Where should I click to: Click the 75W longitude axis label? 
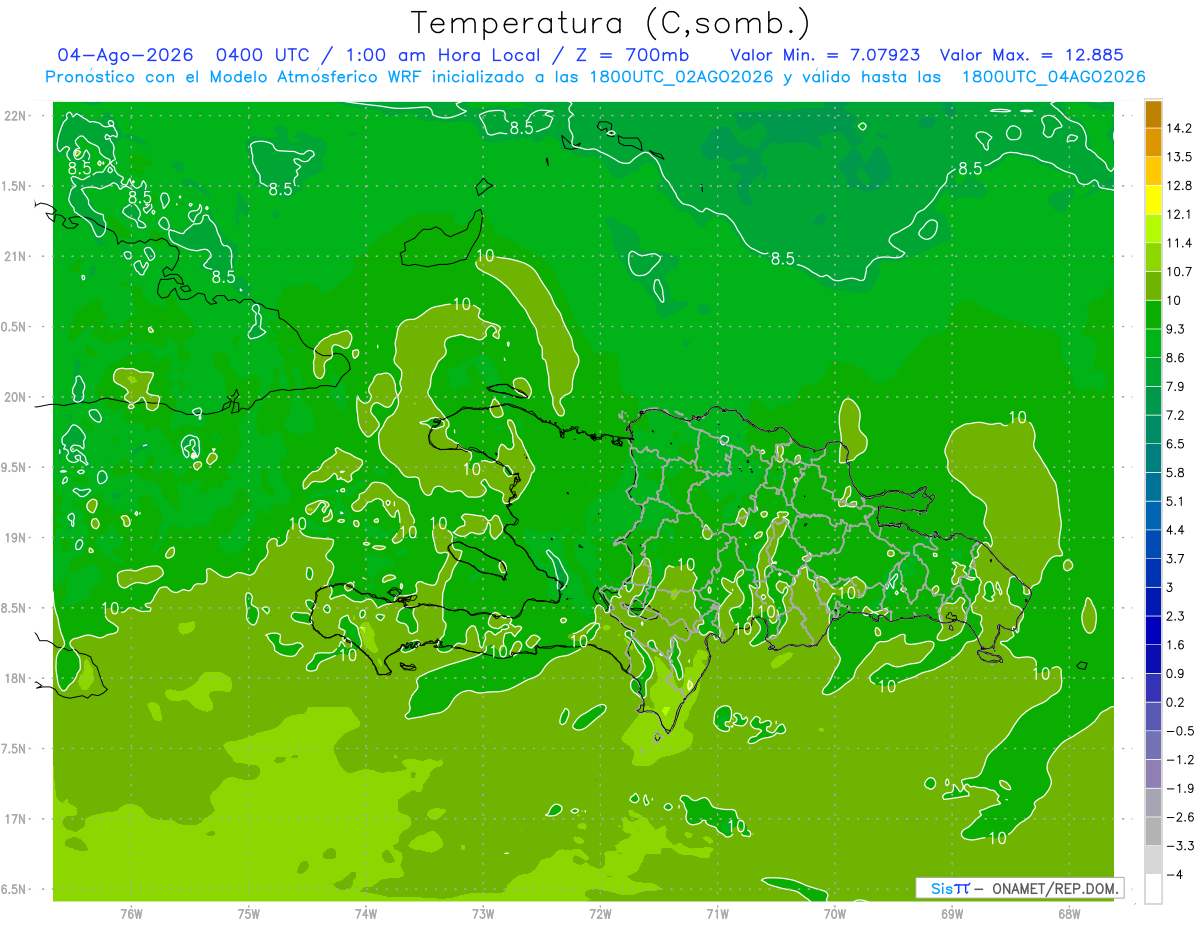click(249, 913)
